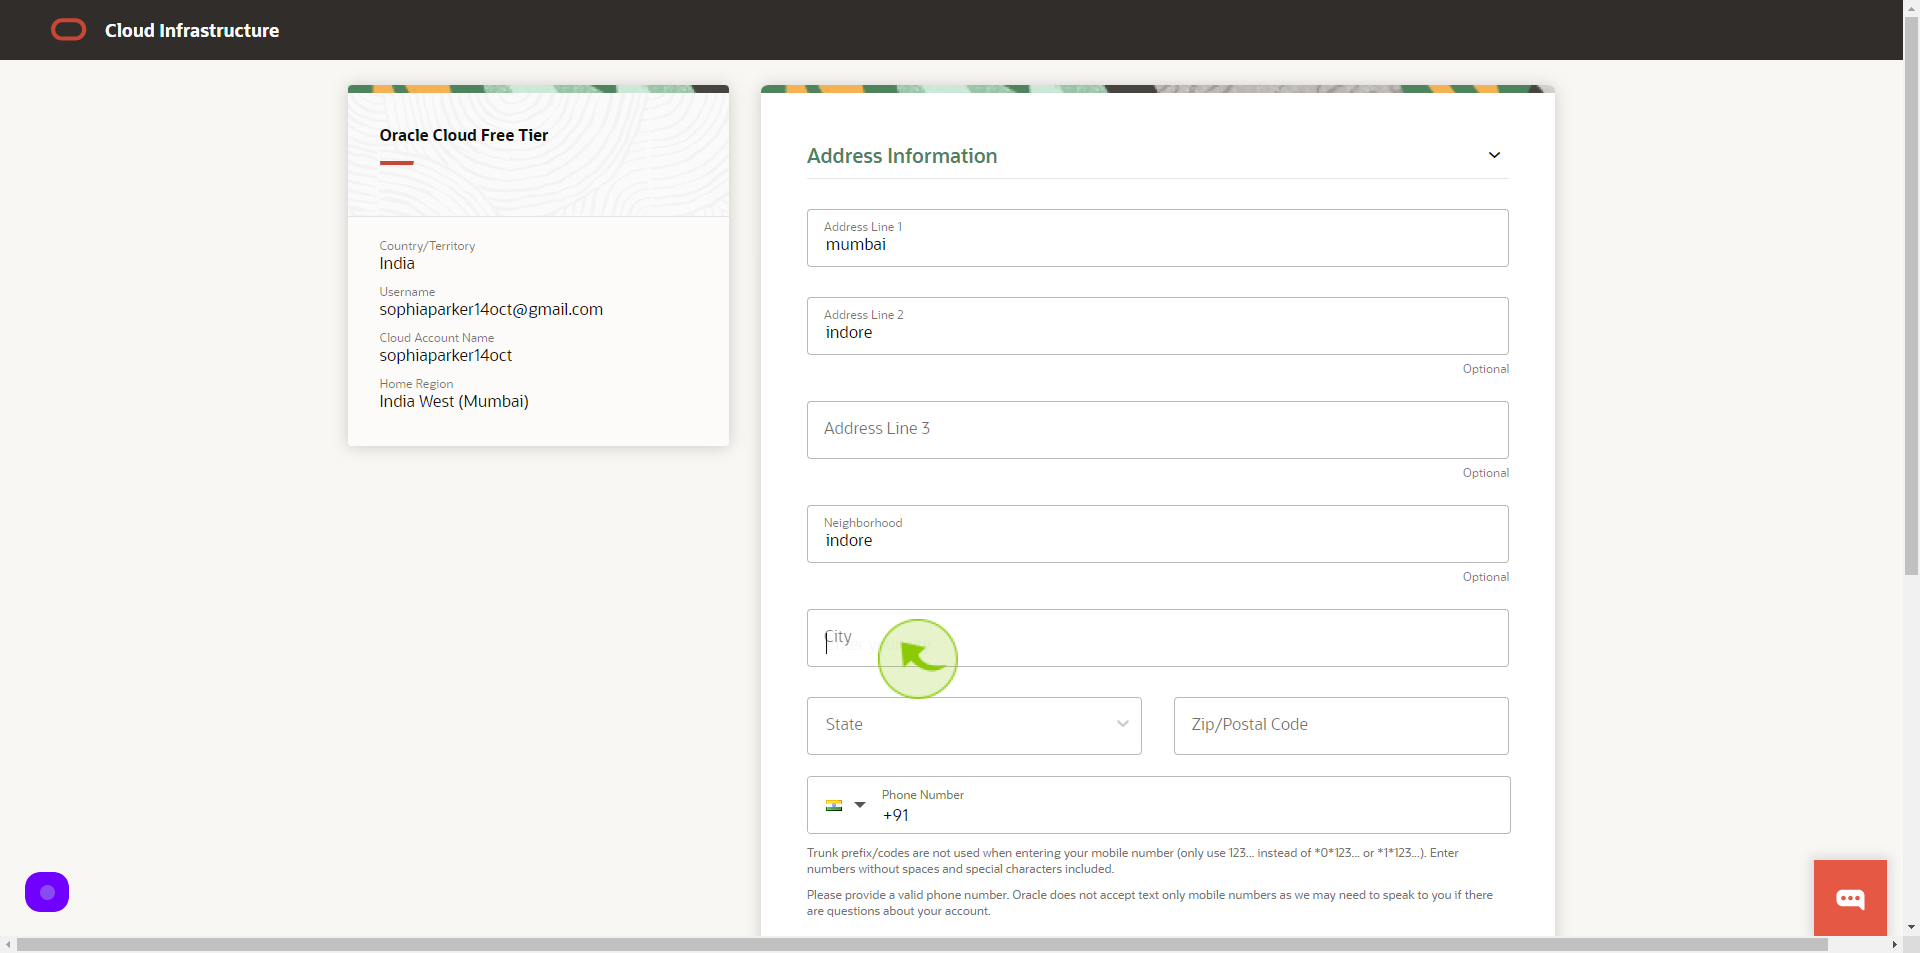Click the Oracle Cloud Free Tier heading
This screenshot has height=953, width=1920.
point(464,135)
